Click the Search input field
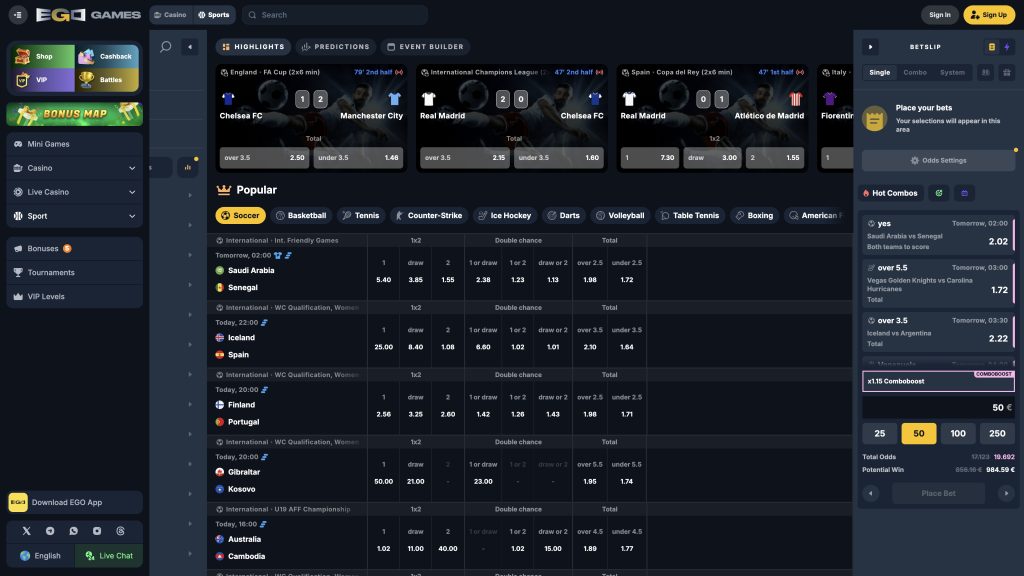Viewport: 1024px width, 576px height. 335,14
